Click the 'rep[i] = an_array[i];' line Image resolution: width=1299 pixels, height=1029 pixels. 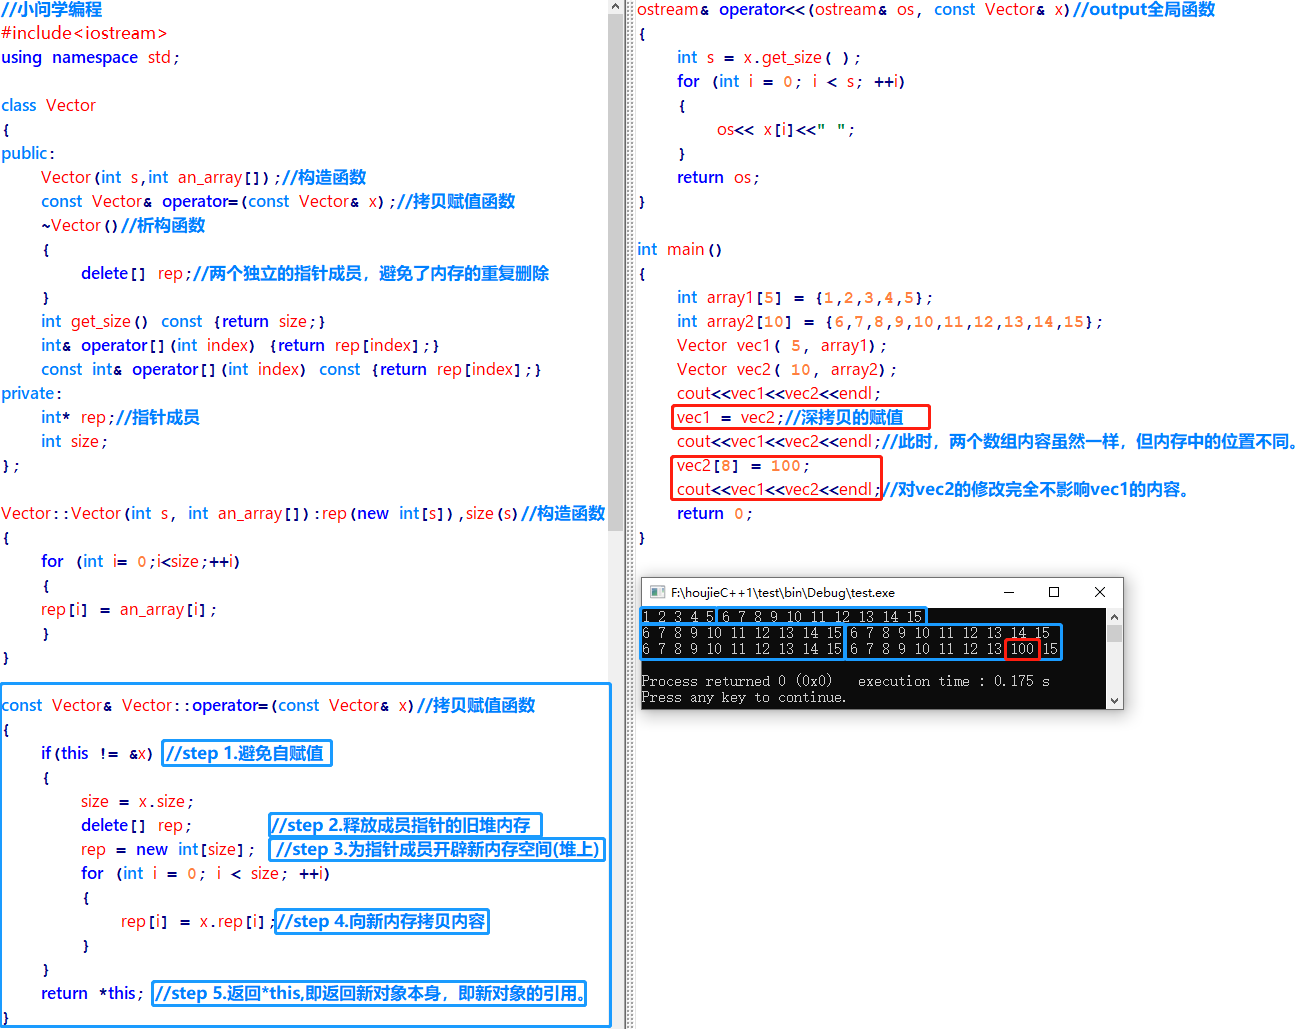click(128, 609)
